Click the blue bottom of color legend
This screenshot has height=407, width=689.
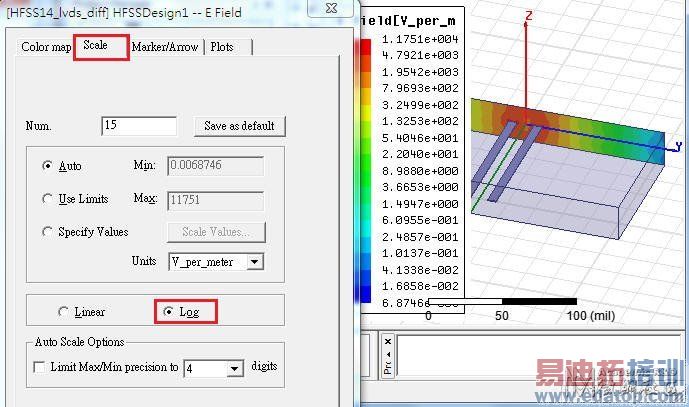tap(365, 294)
